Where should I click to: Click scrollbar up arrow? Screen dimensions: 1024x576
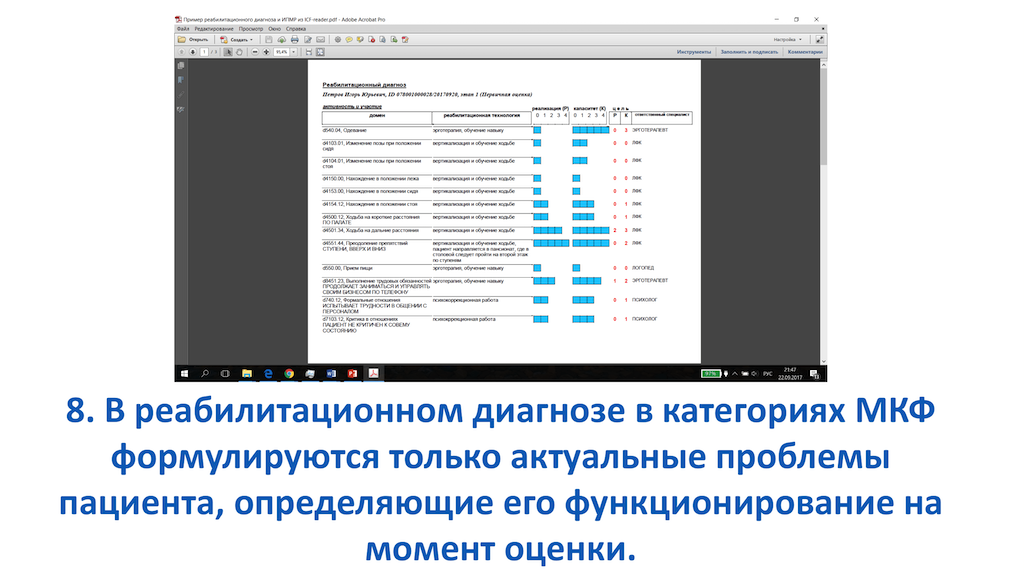[824, 64]
